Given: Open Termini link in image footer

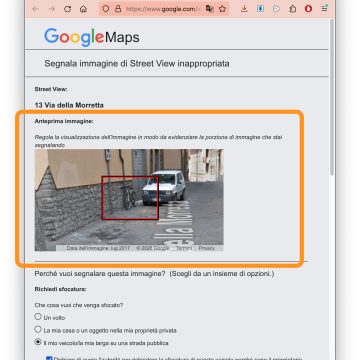Looking at the screenshot, I should [x=184, y=248].
